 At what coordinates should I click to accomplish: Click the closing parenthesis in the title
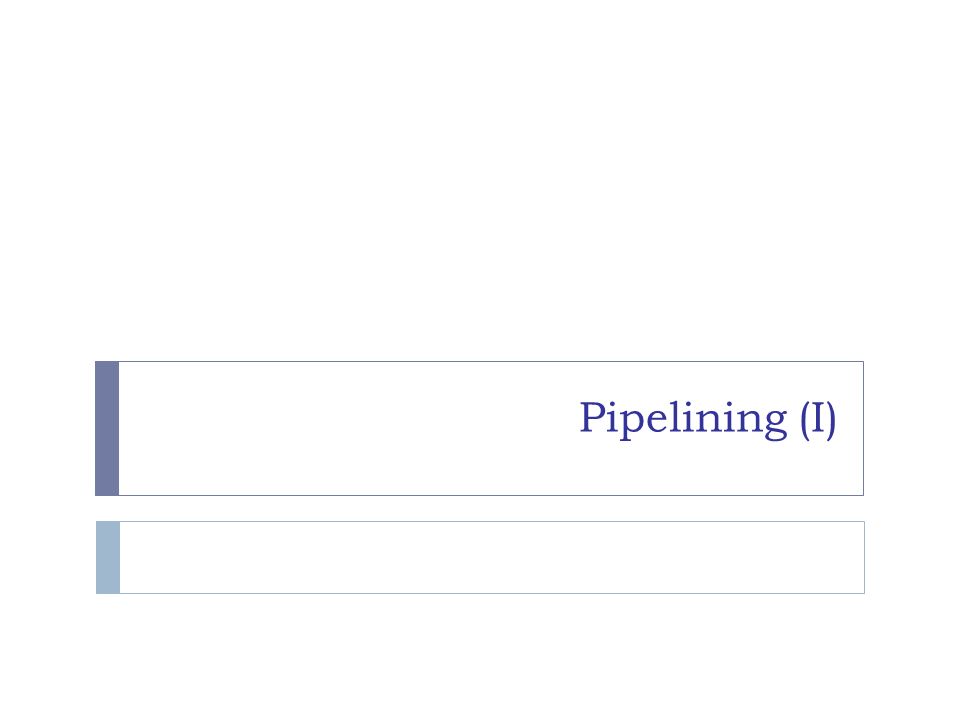coord(831,421)
